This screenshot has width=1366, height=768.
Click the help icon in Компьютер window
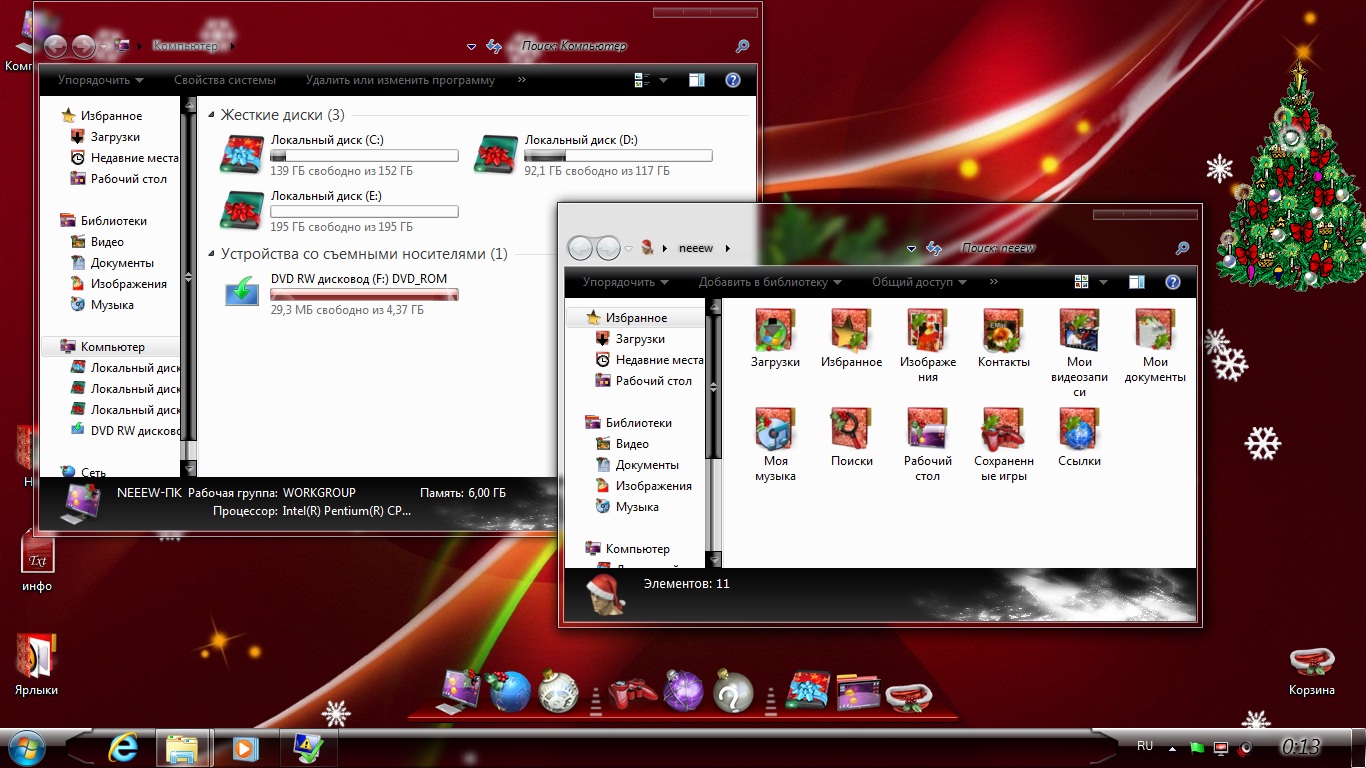pyautogui.click(x=732, y=80)
